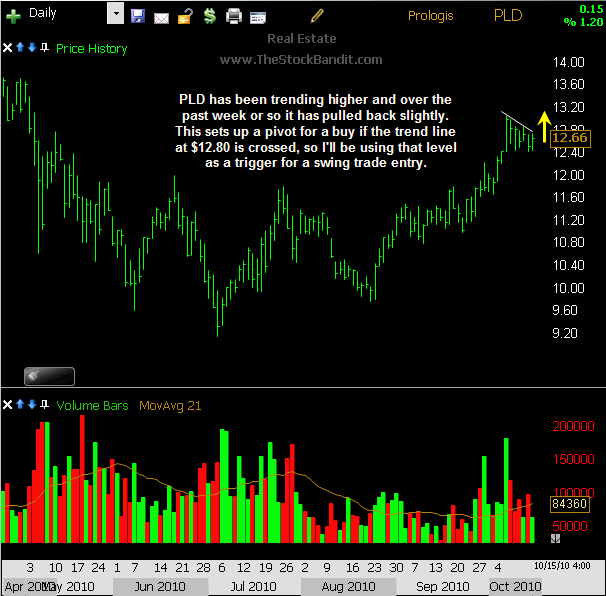
Task: Move the Volume Bars pane down
Action: [32, 405]
